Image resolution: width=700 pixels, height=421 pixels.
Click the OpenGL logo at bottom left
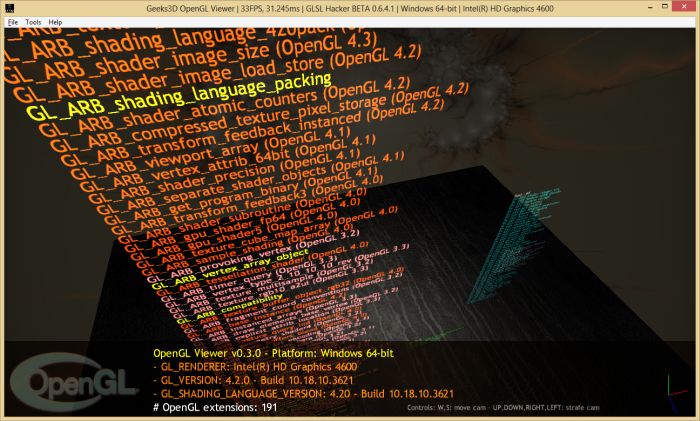coord(74,381)
